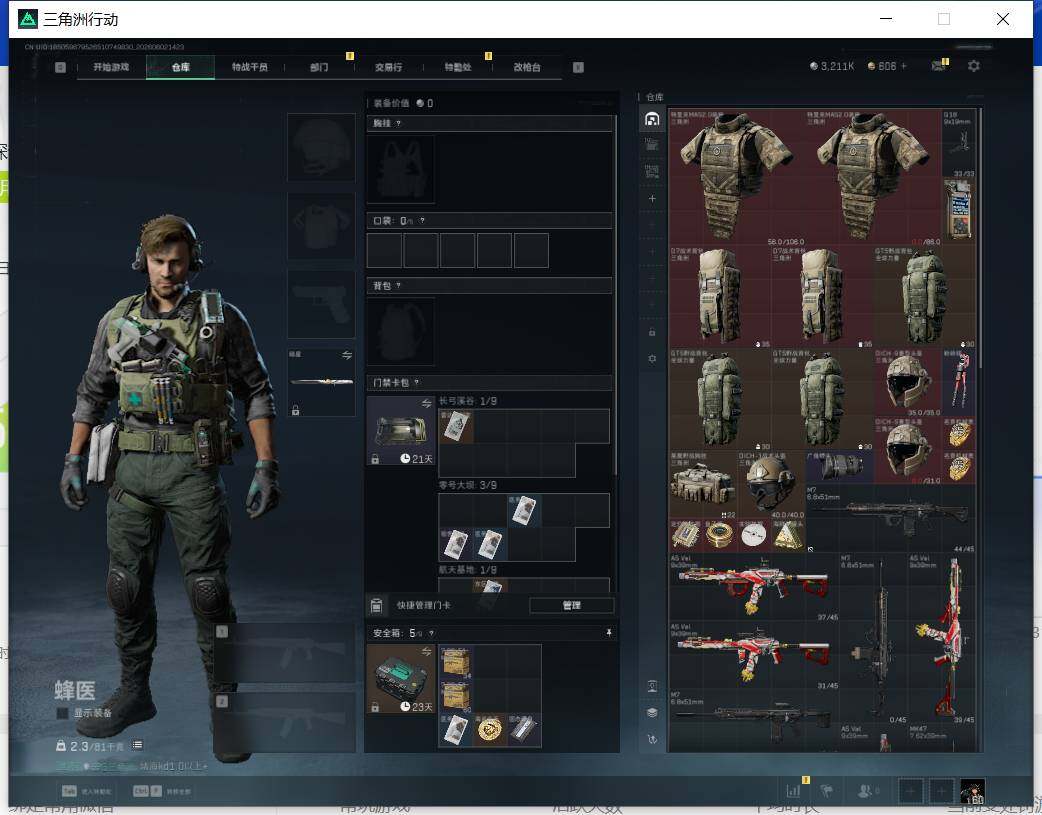
Task: Select the empty helmet equipment slot
Action: pos(321,147)
